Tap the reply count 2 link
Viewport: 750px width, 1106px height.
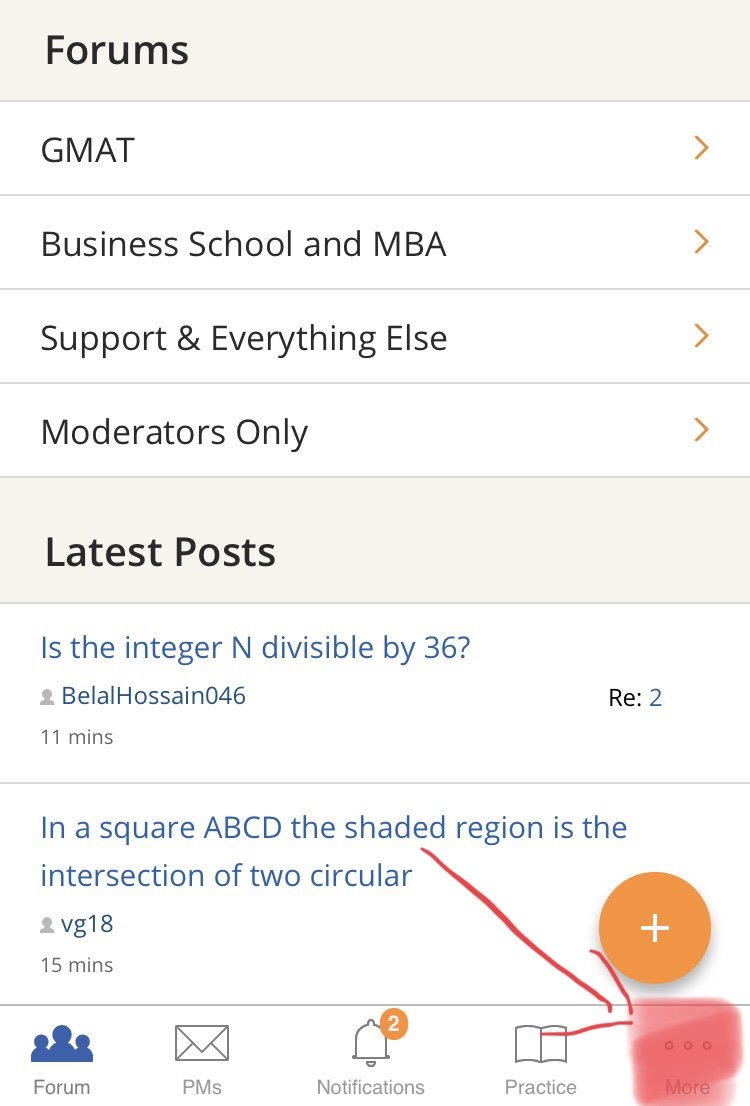[x=656, y=698]
